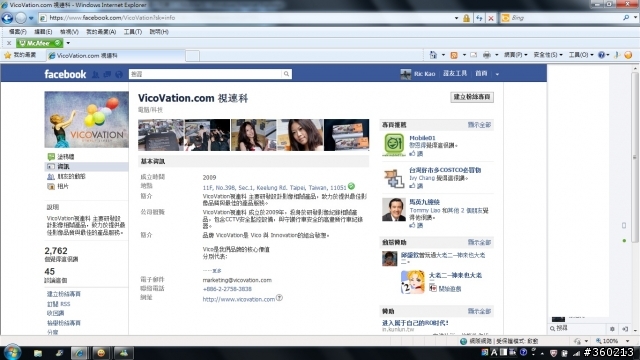Open the 檢視(V) menu
Screen dimensions: 640x360
pyautogui.click(x=69, y=31)
